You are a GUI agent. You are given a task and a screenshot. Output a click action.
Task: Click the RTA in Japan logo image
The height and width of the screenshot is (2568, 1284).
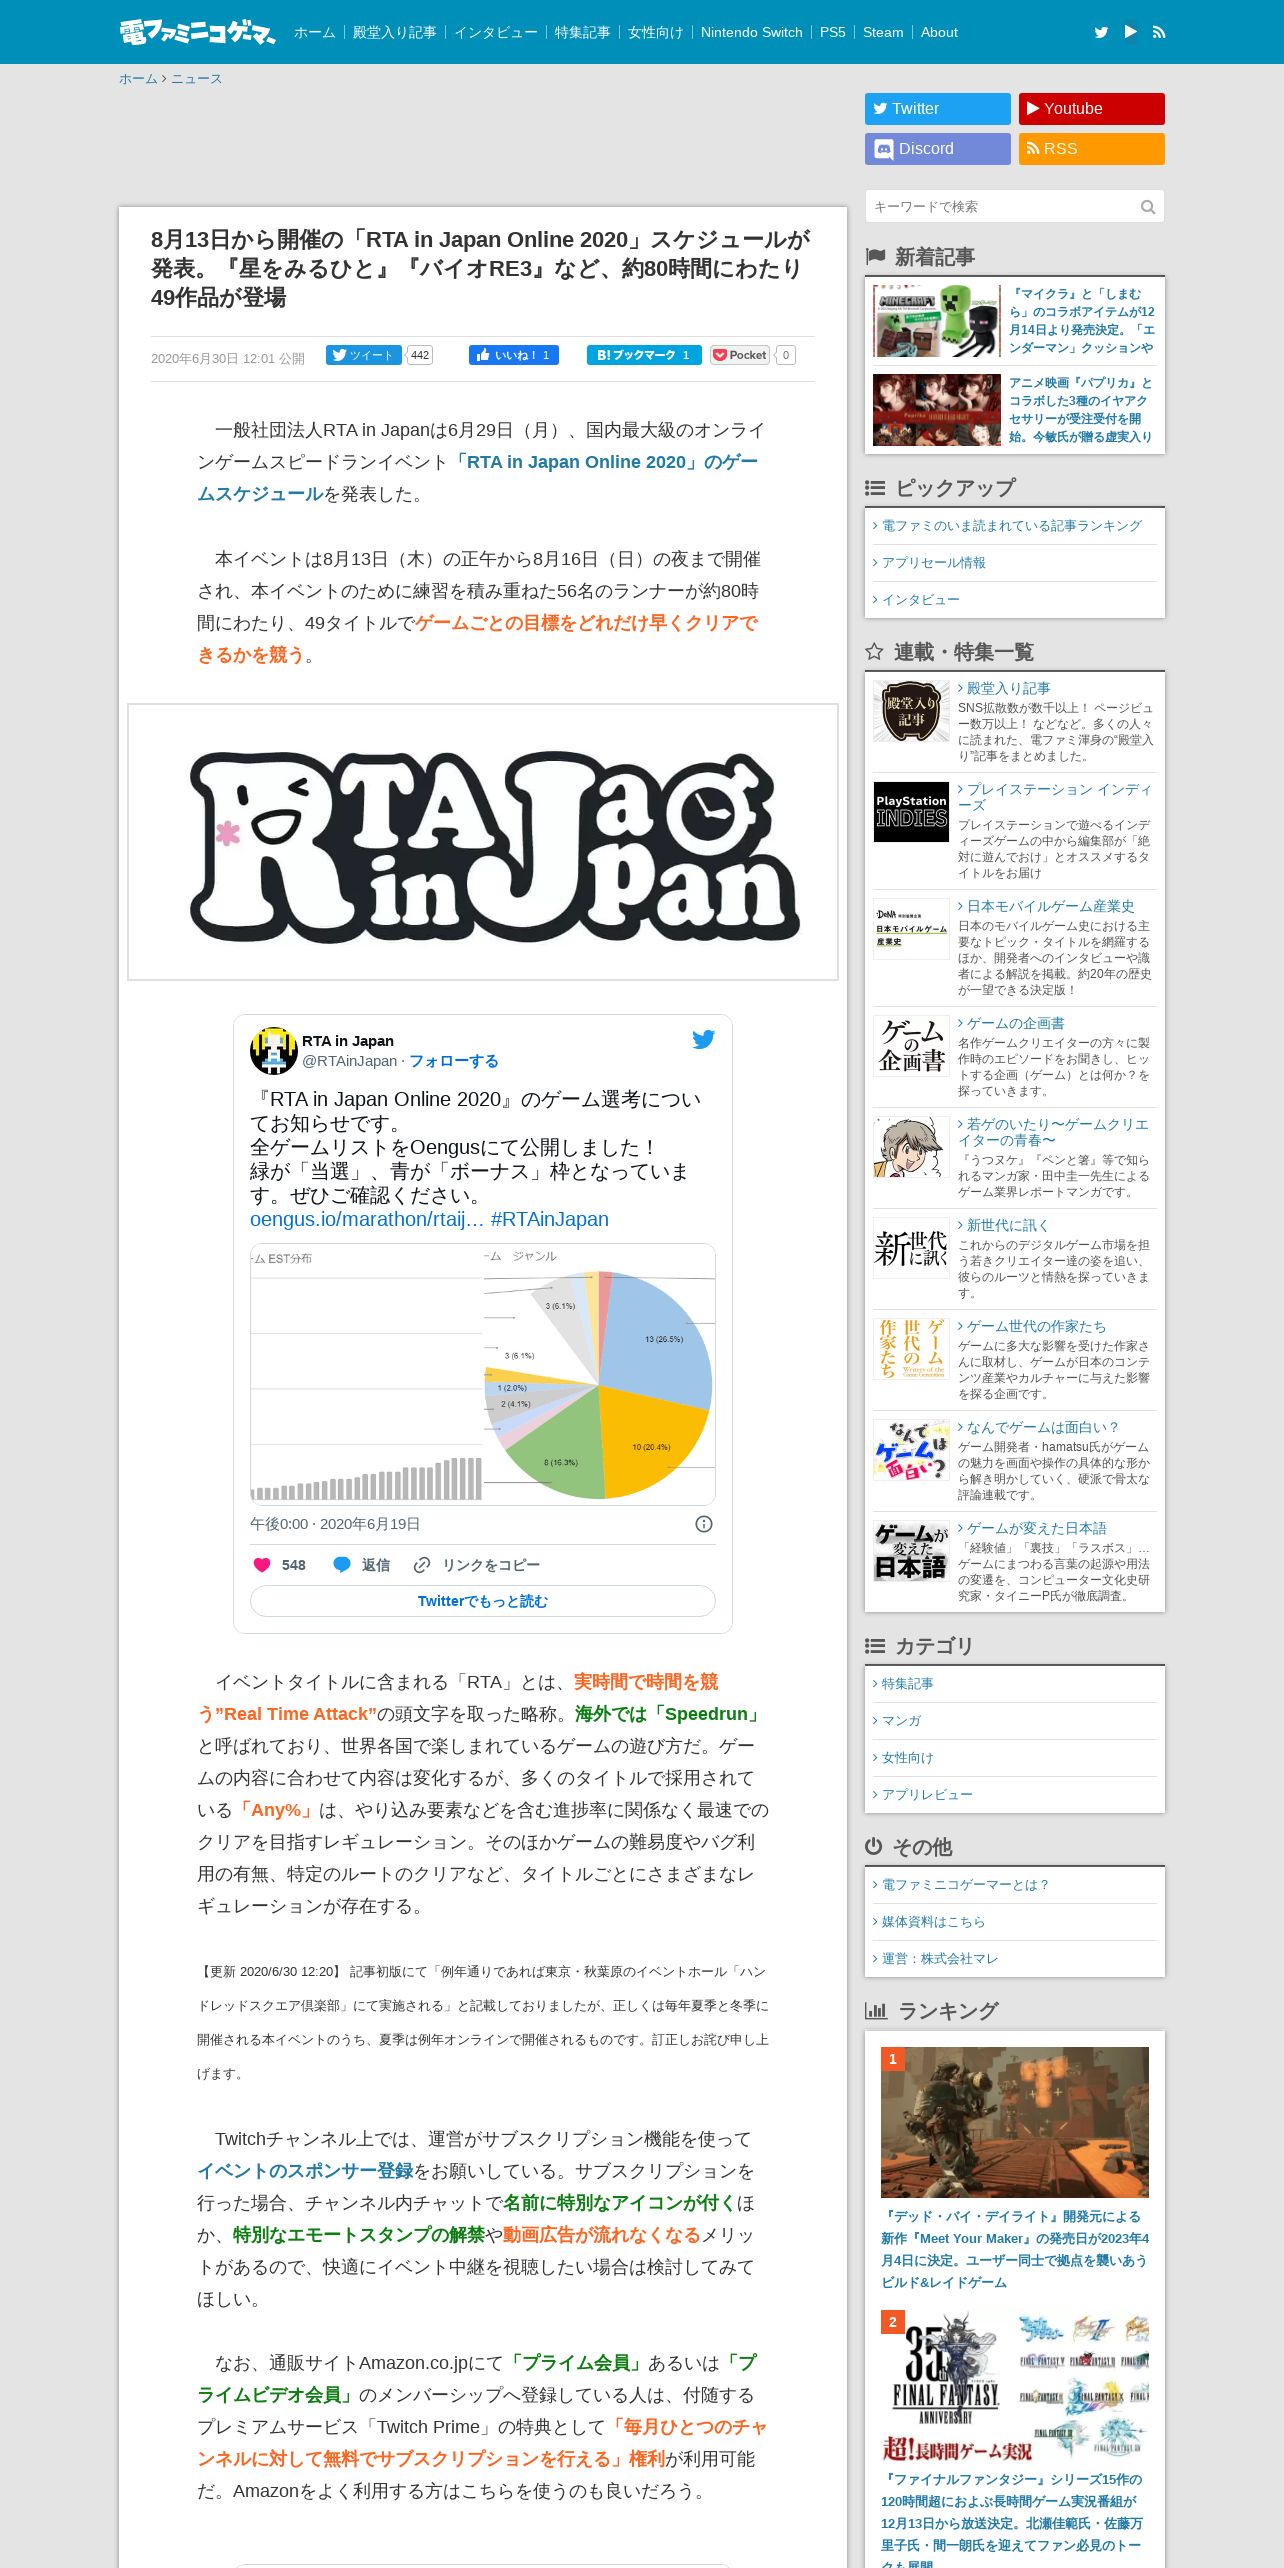(x=483, y=842)
